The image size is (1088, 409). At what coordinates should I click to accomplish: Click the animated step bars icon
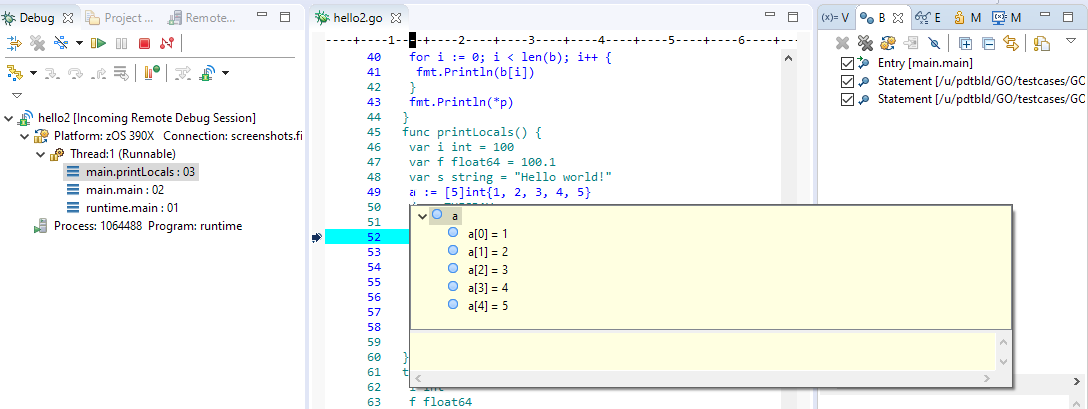tap(153, 72)
